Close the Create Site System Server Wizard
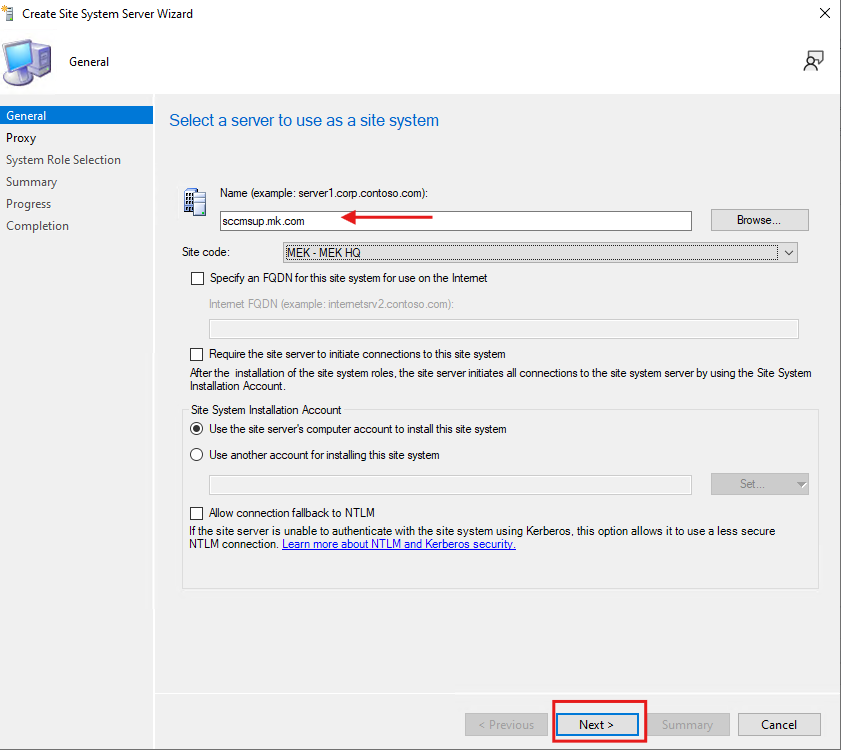 coord(824,14)
